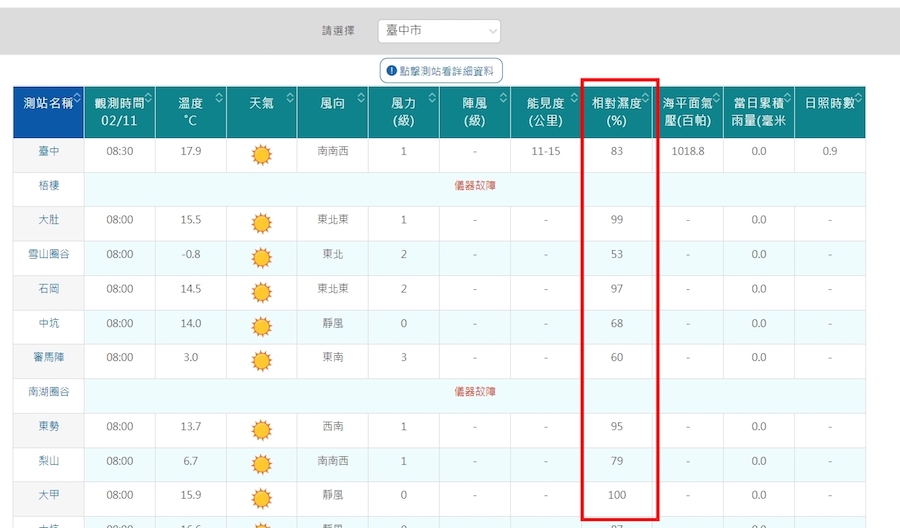The width and height of the screenshot is (900, 528).
Task: Click sunny weather icon in 雪山圈谷 row
Action: (x=261, y=258)
